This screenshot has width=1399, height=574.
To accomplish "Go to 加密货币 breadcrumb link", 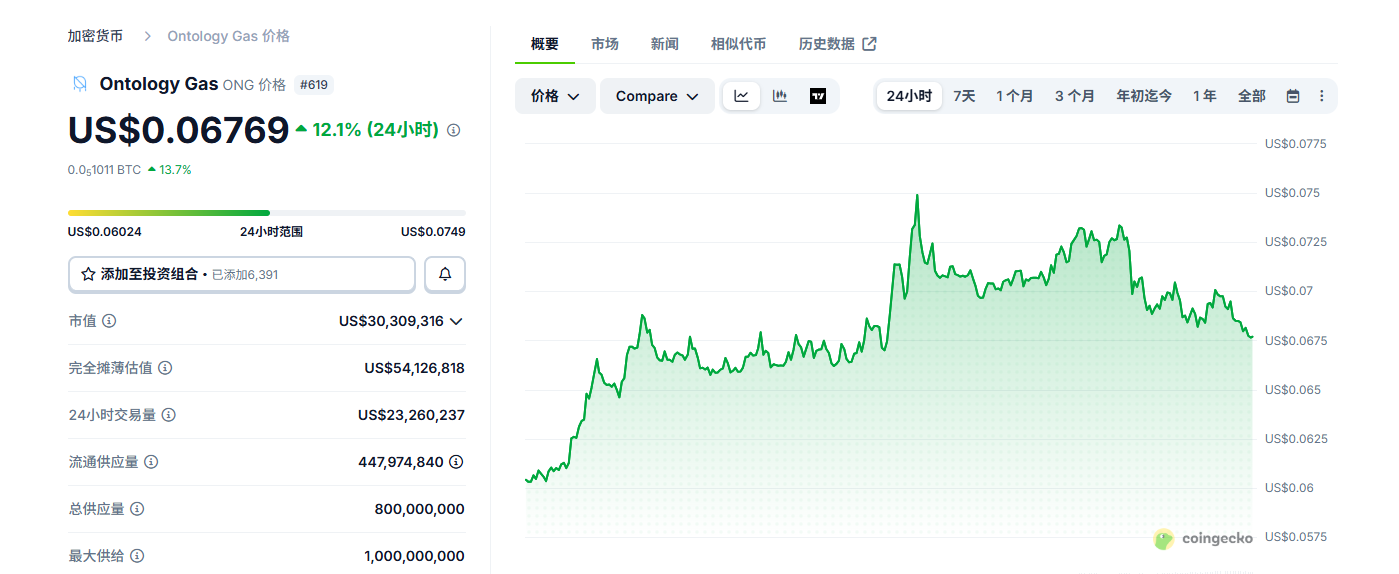I will 95,36.
